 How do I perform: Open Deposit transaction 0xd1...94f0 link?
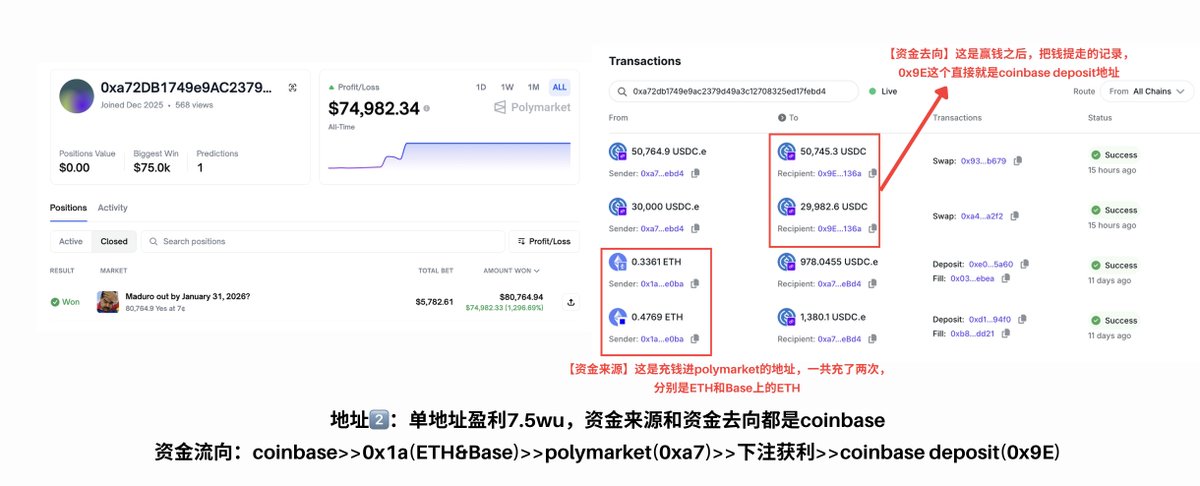point(990,320)
